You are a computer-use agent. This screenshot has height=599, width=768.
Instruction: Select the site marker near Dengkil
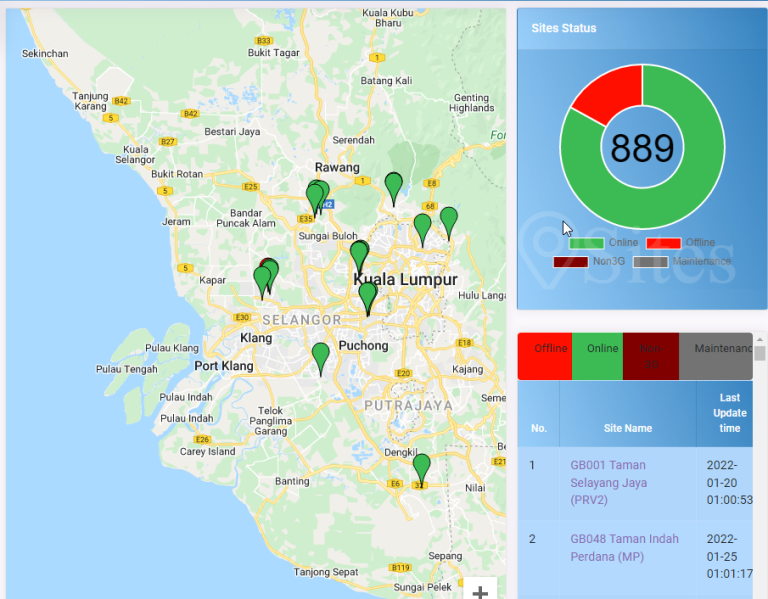tap(422, 467)
